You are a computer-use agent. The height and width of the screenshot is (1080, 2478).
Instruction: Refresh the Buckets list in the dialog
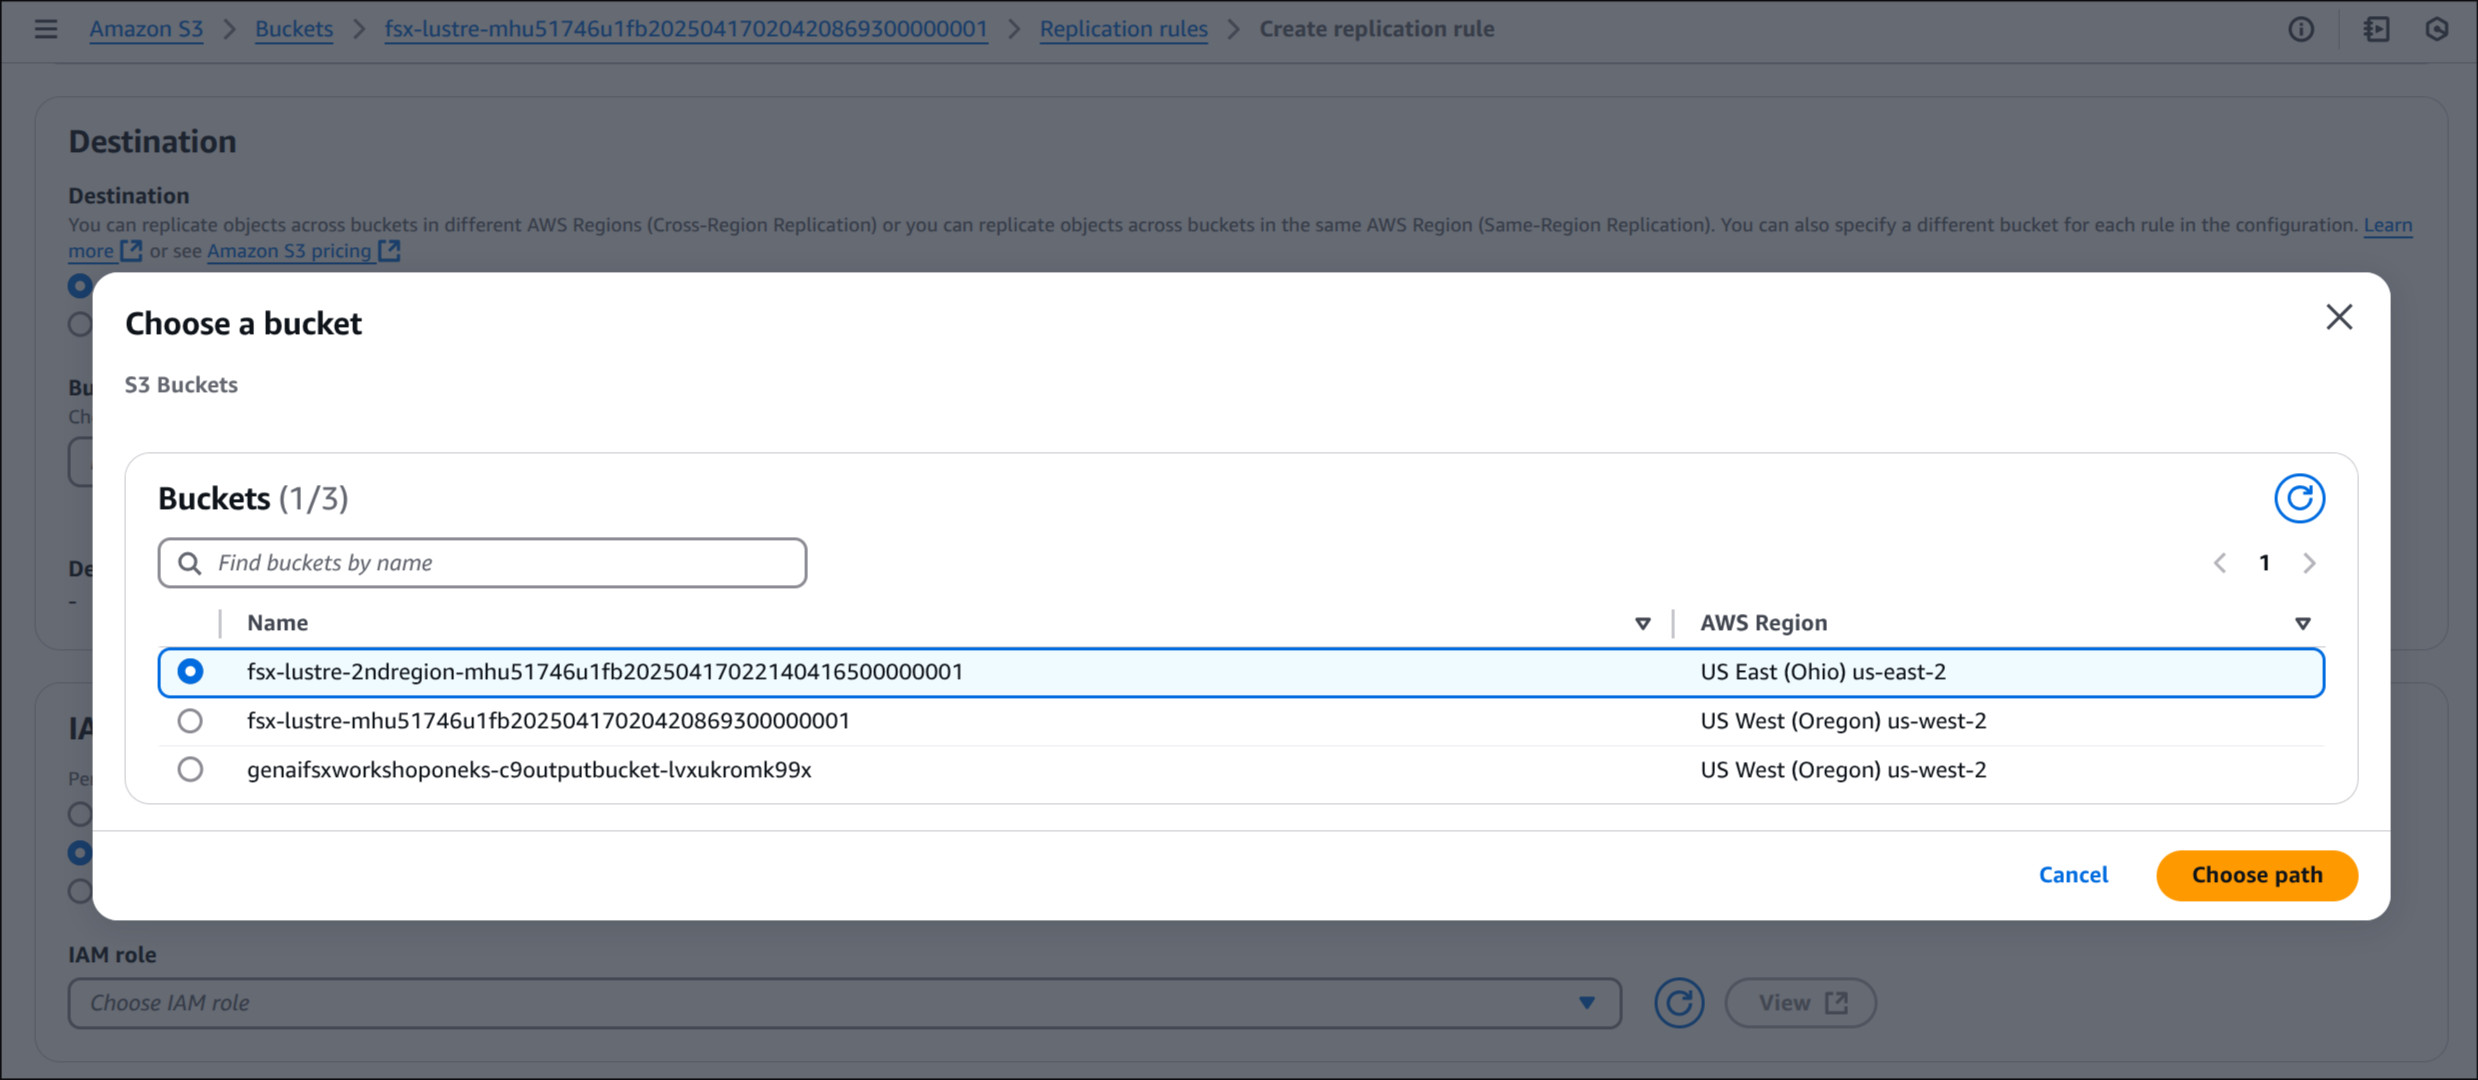click(2299, 498)
